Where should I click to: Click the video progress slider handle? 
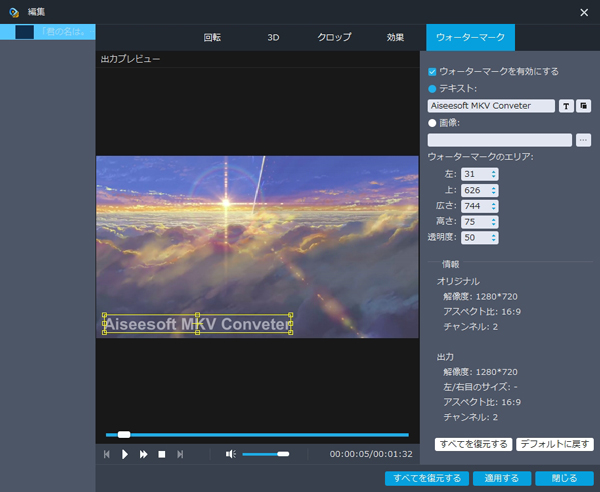click(124, 435)
